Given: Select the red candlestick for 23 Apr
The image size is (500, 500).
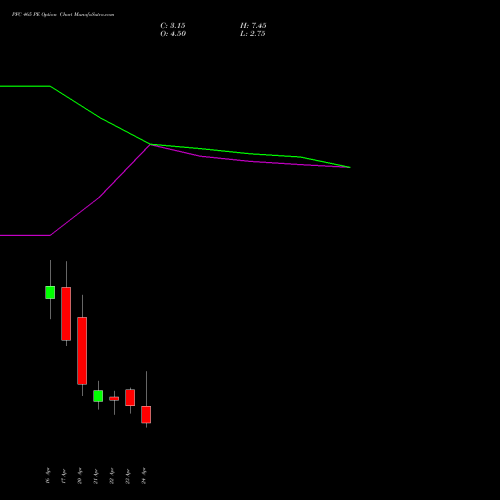Looking at the screenshot, I should click(x=130, y=398).
